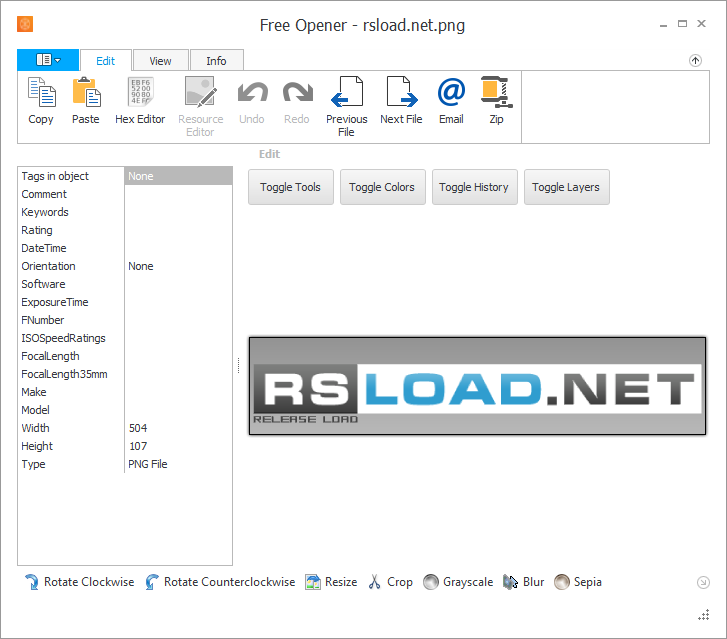727x639 pixels.
Task: Select the 'Orientation' property label
Action: [x=48, y=266]
